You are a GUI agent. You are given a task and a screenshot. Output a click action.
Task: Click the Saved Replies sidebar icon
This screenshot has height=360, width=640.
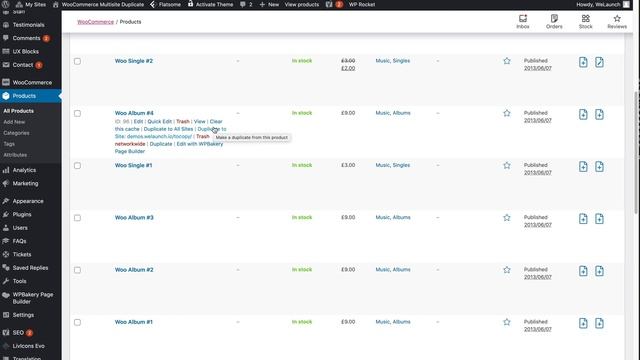pos(6,268)
